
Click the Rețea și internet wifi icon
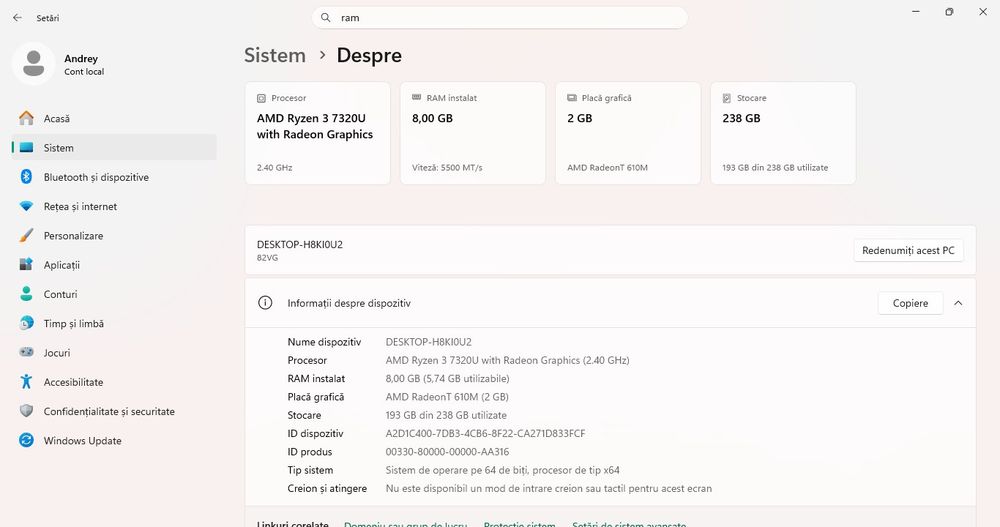coord(26,206)
